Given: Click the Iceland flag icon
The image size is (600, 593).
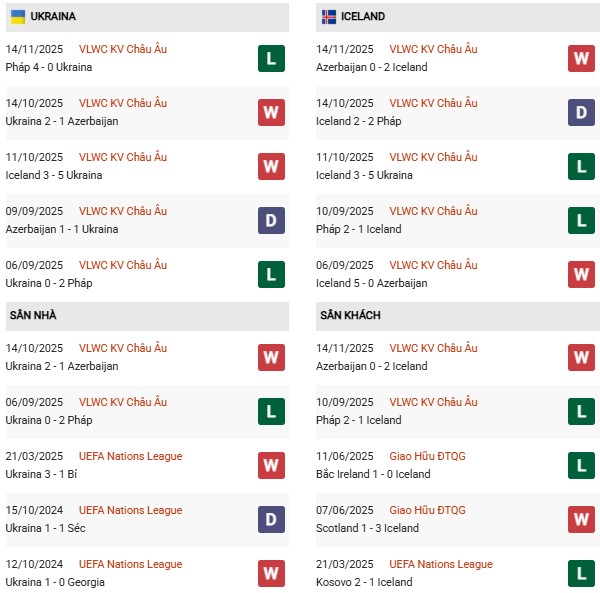Looking at the screenshot, I should 328,17.
